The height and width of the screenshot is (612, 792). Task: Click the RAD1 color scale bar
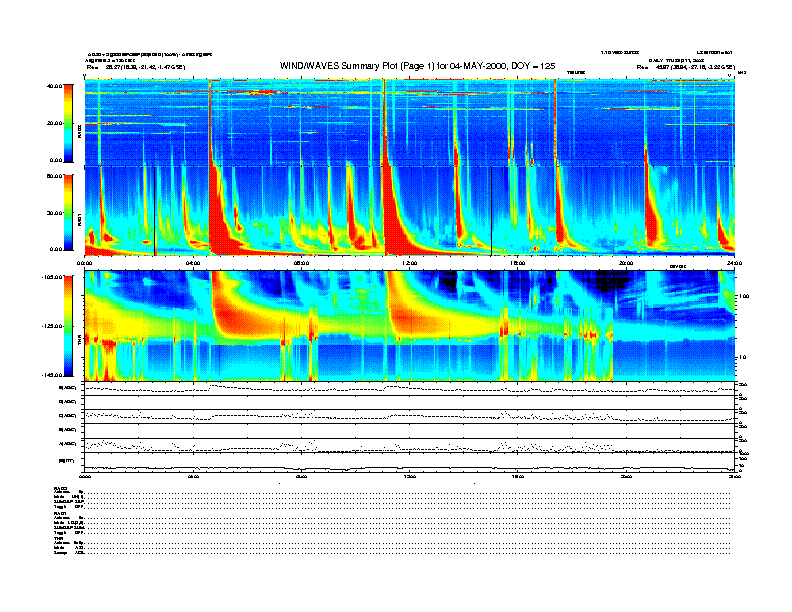click(68, 213)
